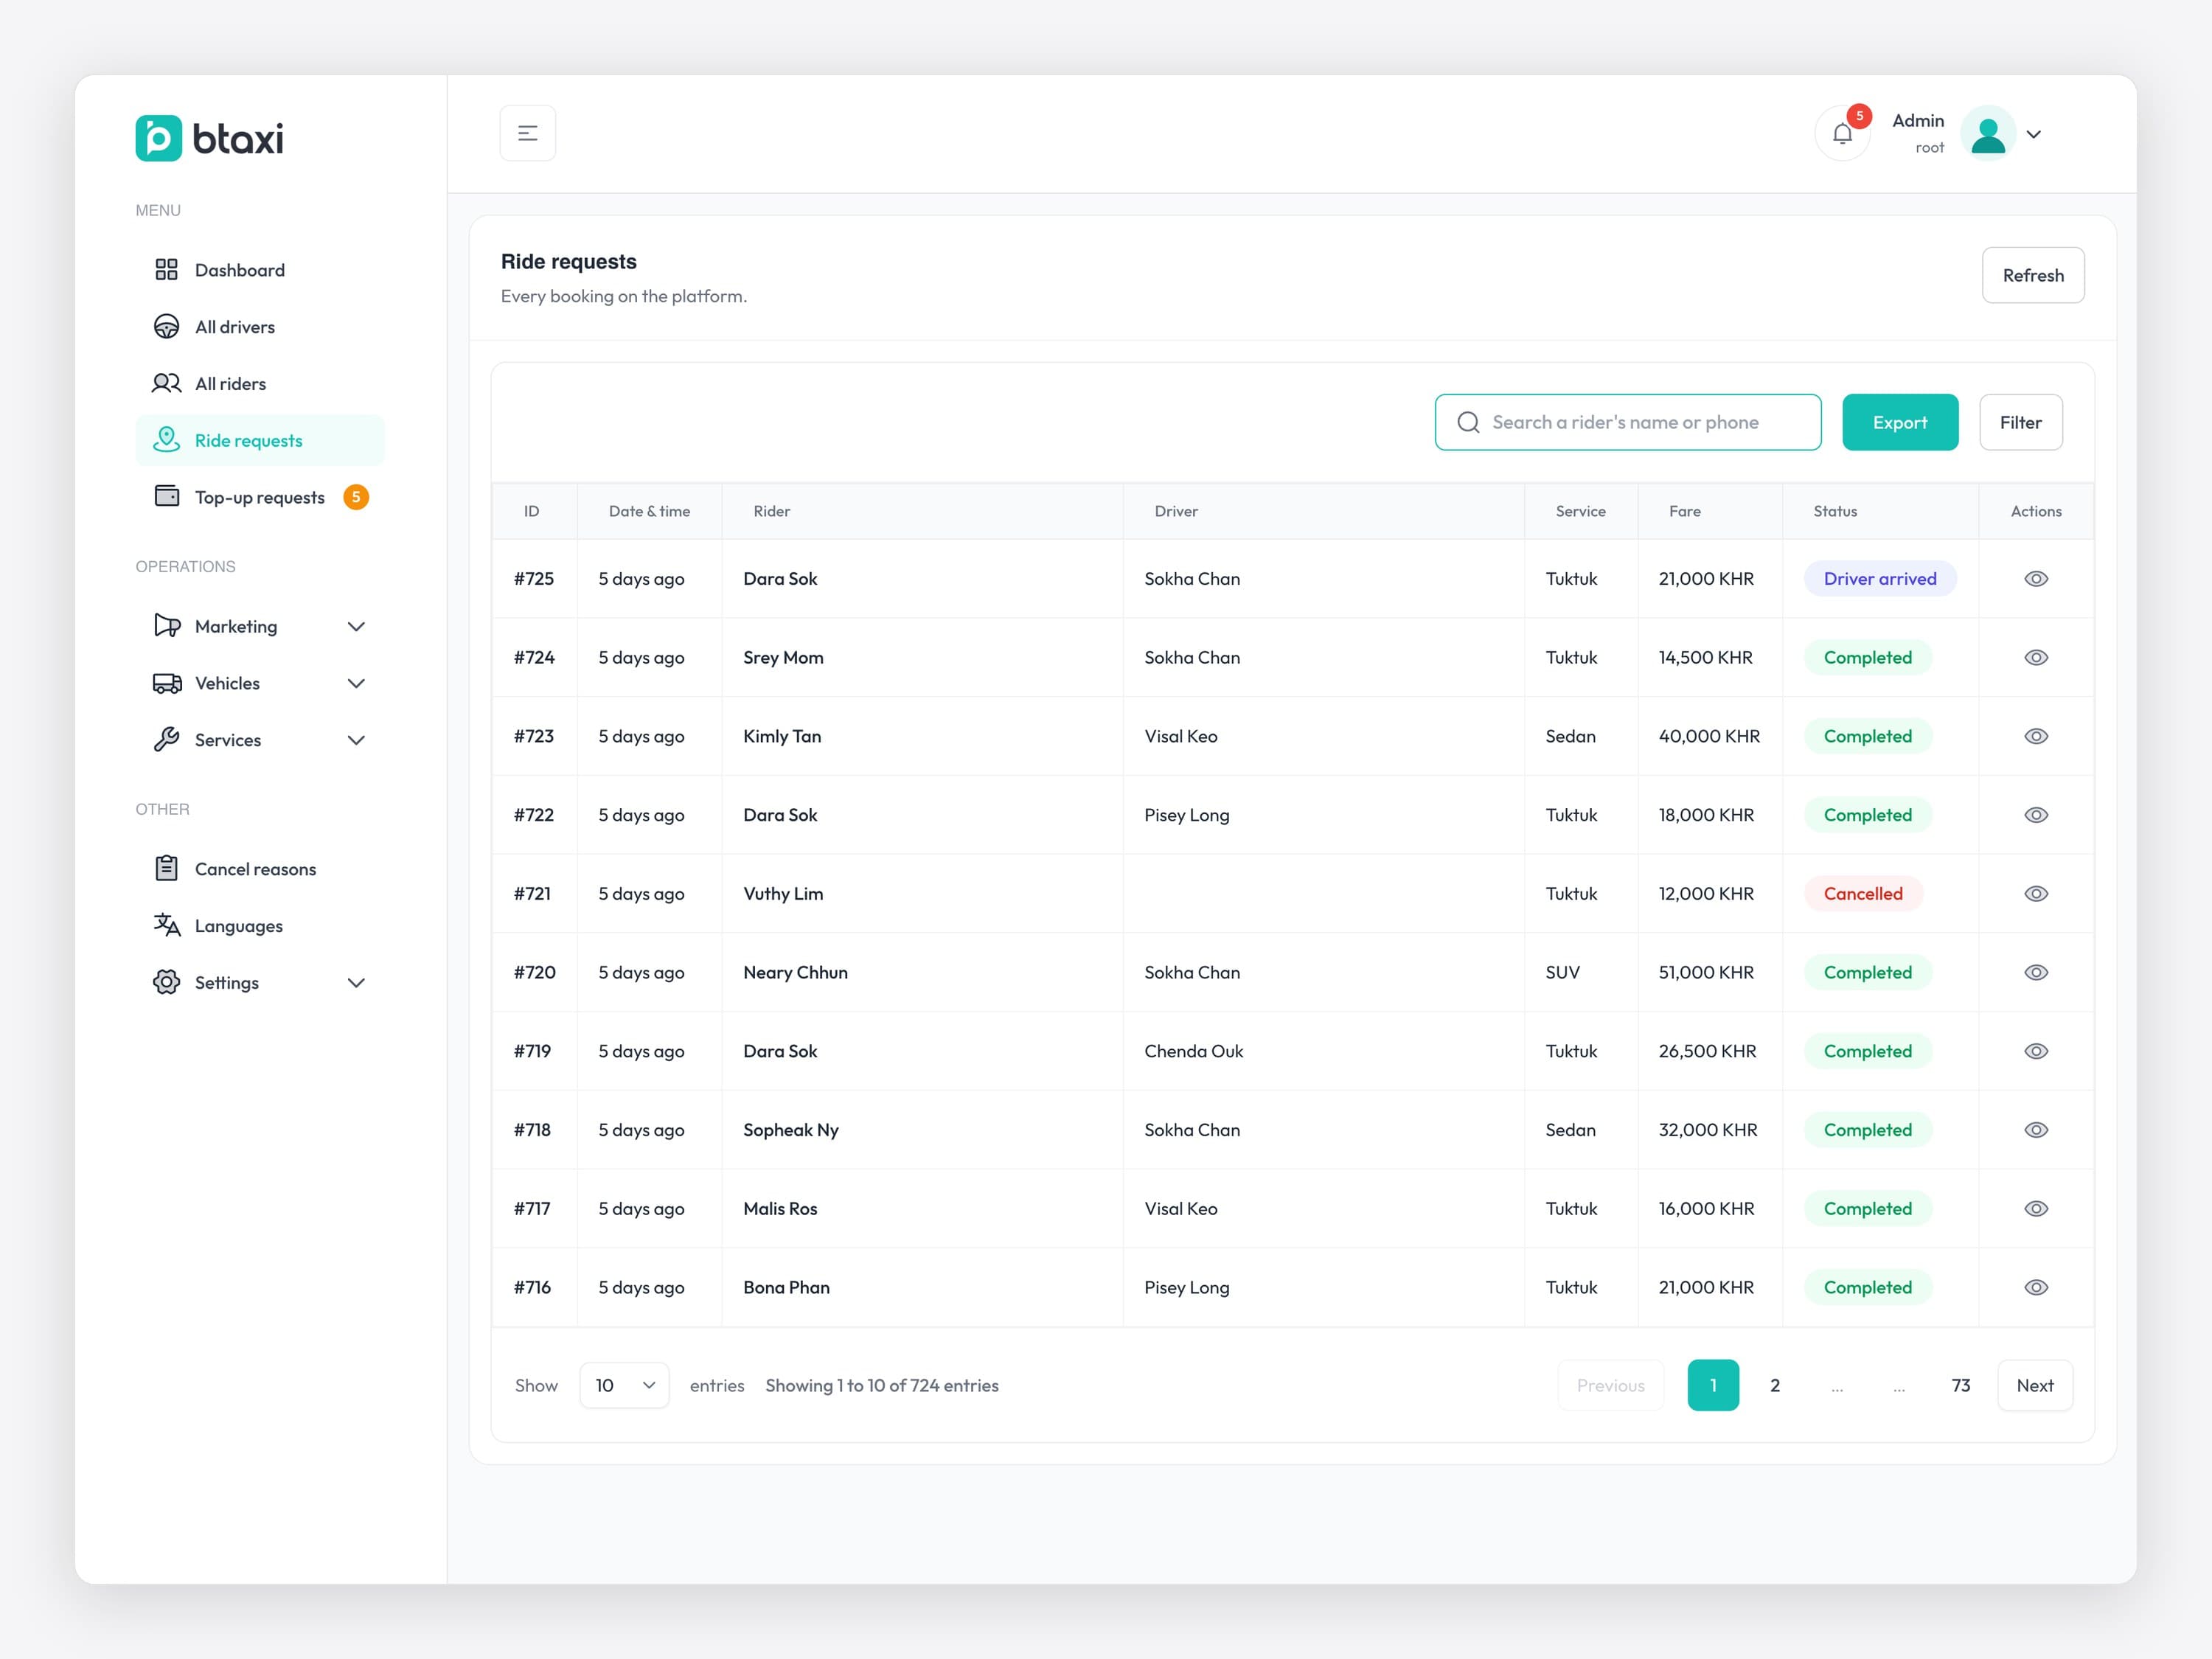Click the Refresh button

[2033, 275]
